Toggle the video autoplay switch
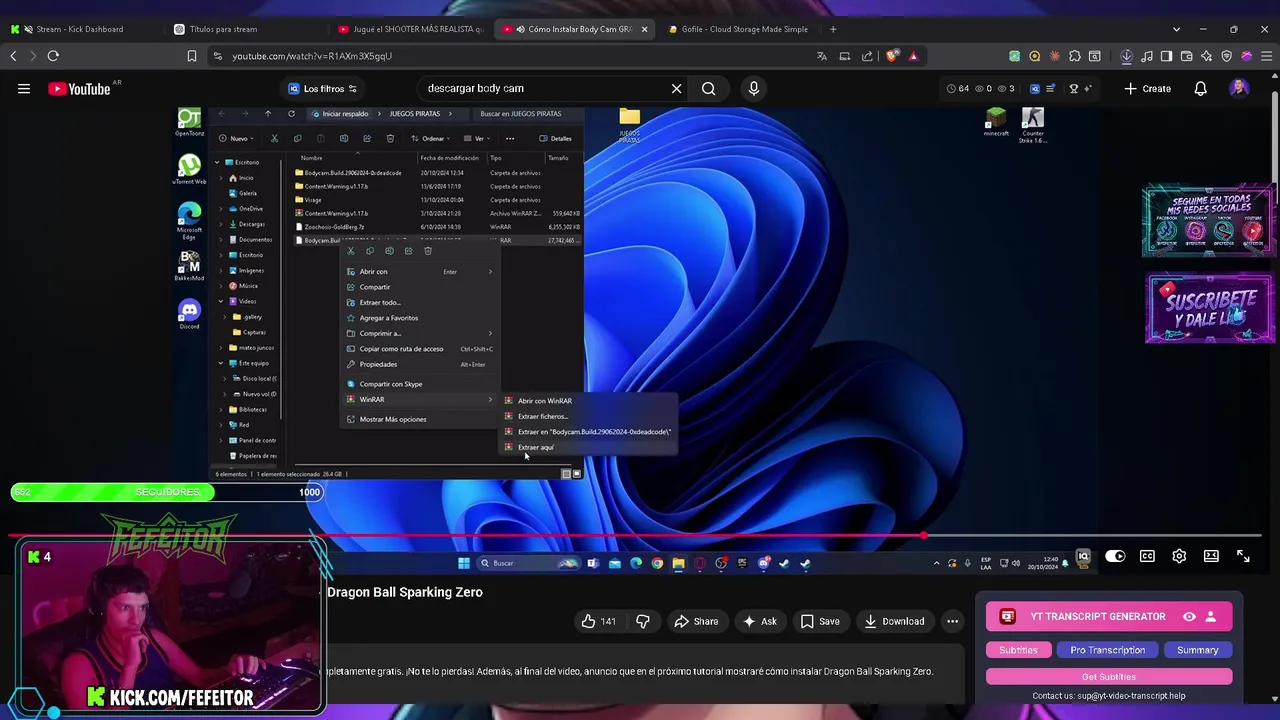Image resolution: width=1280 pixels, height=720 pixels. point(1115,556)
